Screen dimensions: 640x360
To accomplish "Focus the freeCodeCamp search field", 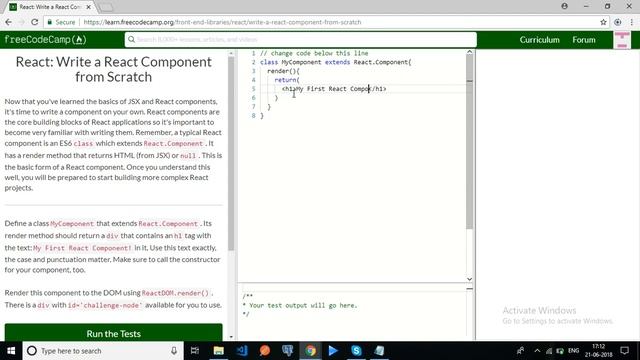I will click(x=301, y=40).
